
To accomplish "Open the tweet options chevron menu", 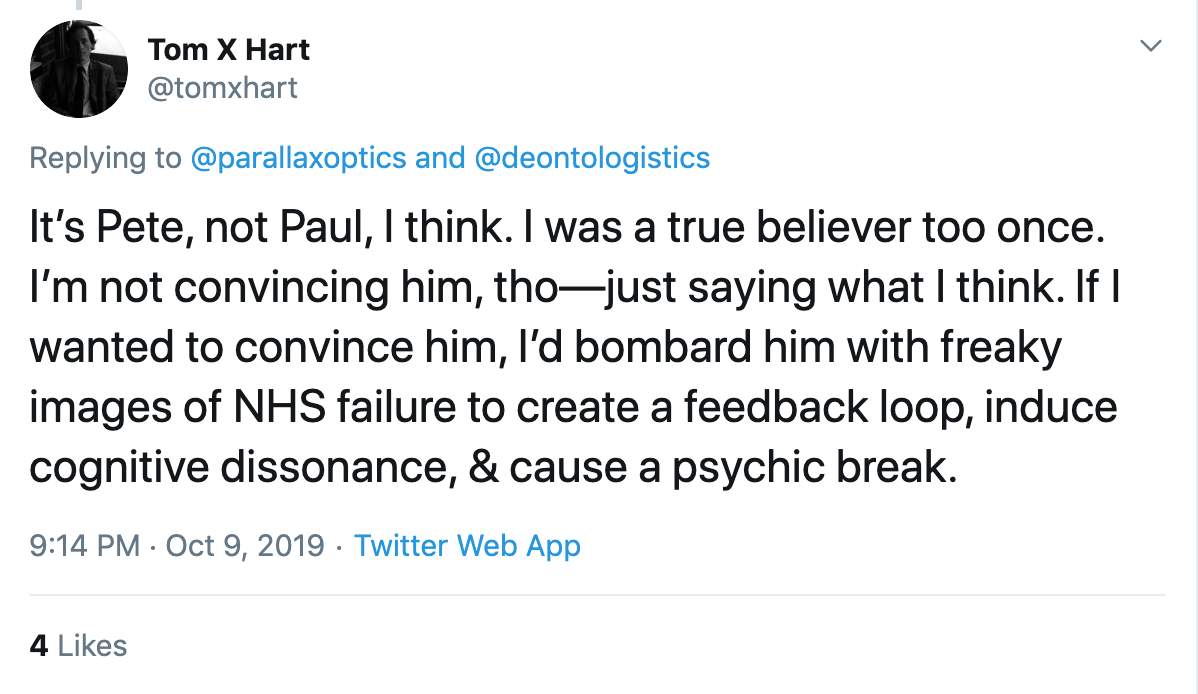I will click(x=1152, y=46).
